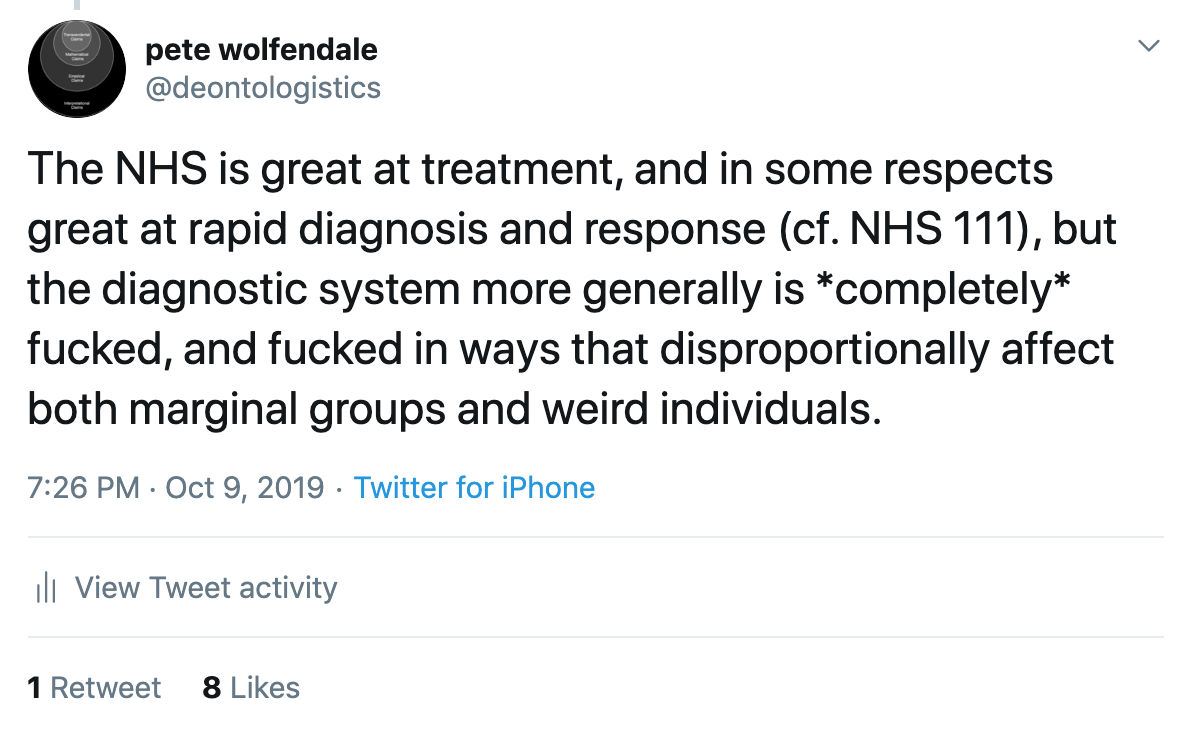Open the tweet options chevron menu
This screenshot has width=1194, height=736.
[1149, 46]
